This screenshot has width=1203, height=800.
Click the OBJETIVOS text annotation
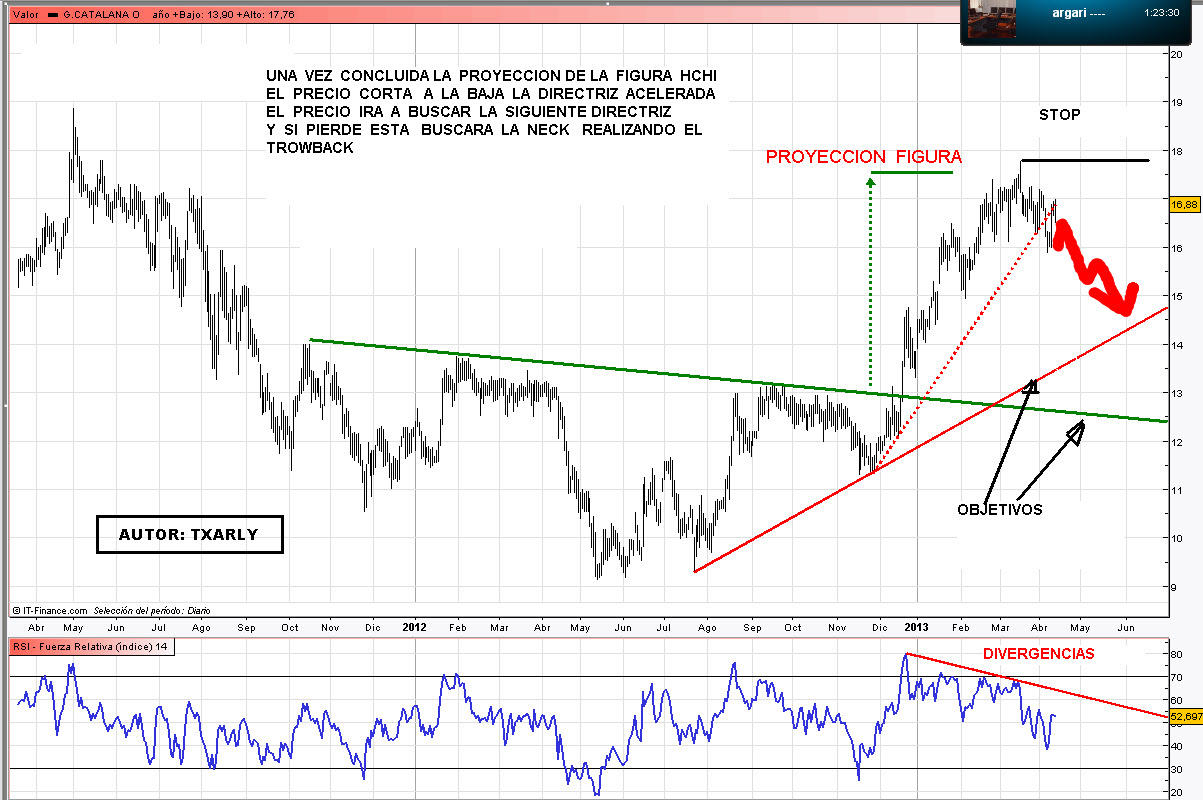pyautogui.click(x=999, y=509)
